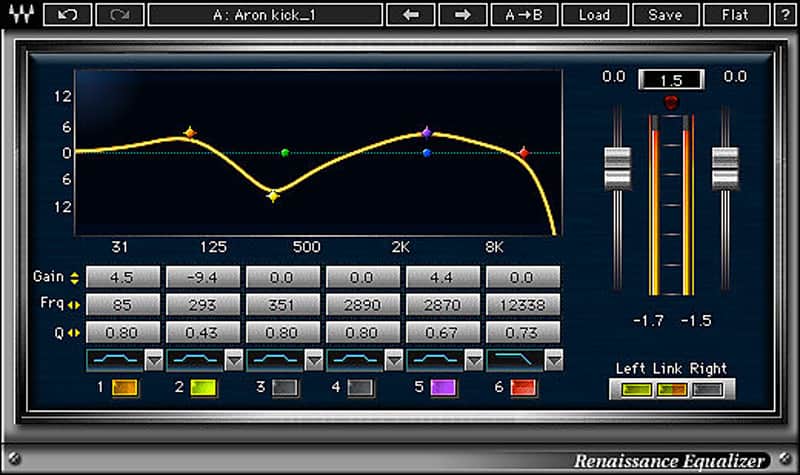Click band 6 low-pass filter shape icon
This screenshot has width=800, height=475.
[x=516, y=360]
